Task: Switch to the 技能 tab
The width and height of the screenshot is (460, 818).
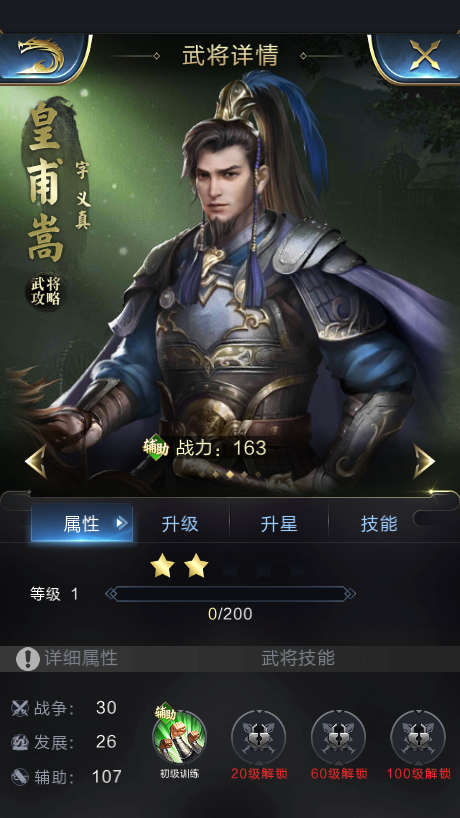Action: coord(379,524)
